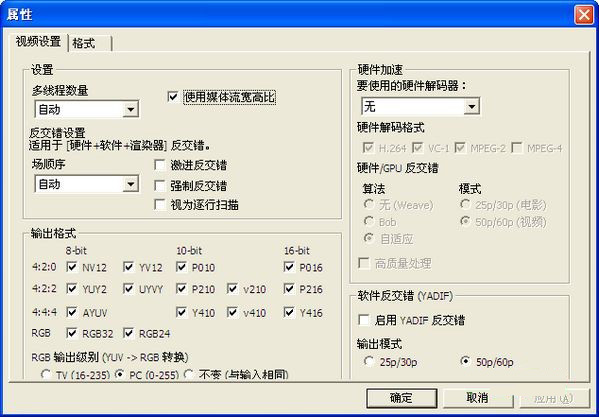Click the MPEG-2 hardware decoding checkbox
Screen dimensions: 599x417
point(460,148)
